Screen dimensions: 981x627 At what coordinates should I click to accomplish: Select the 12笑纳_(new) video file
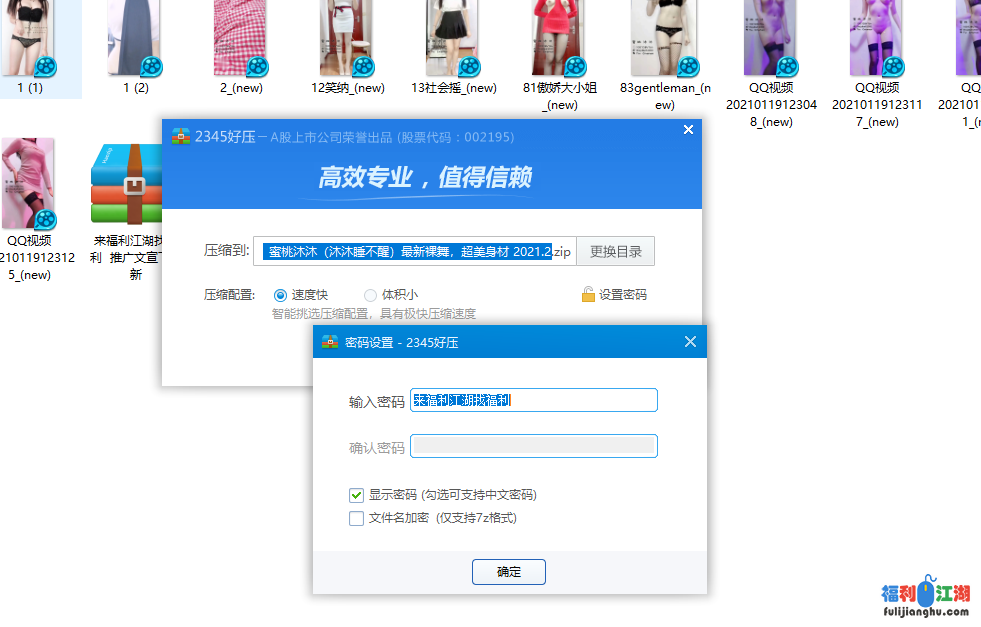[347, 38]
